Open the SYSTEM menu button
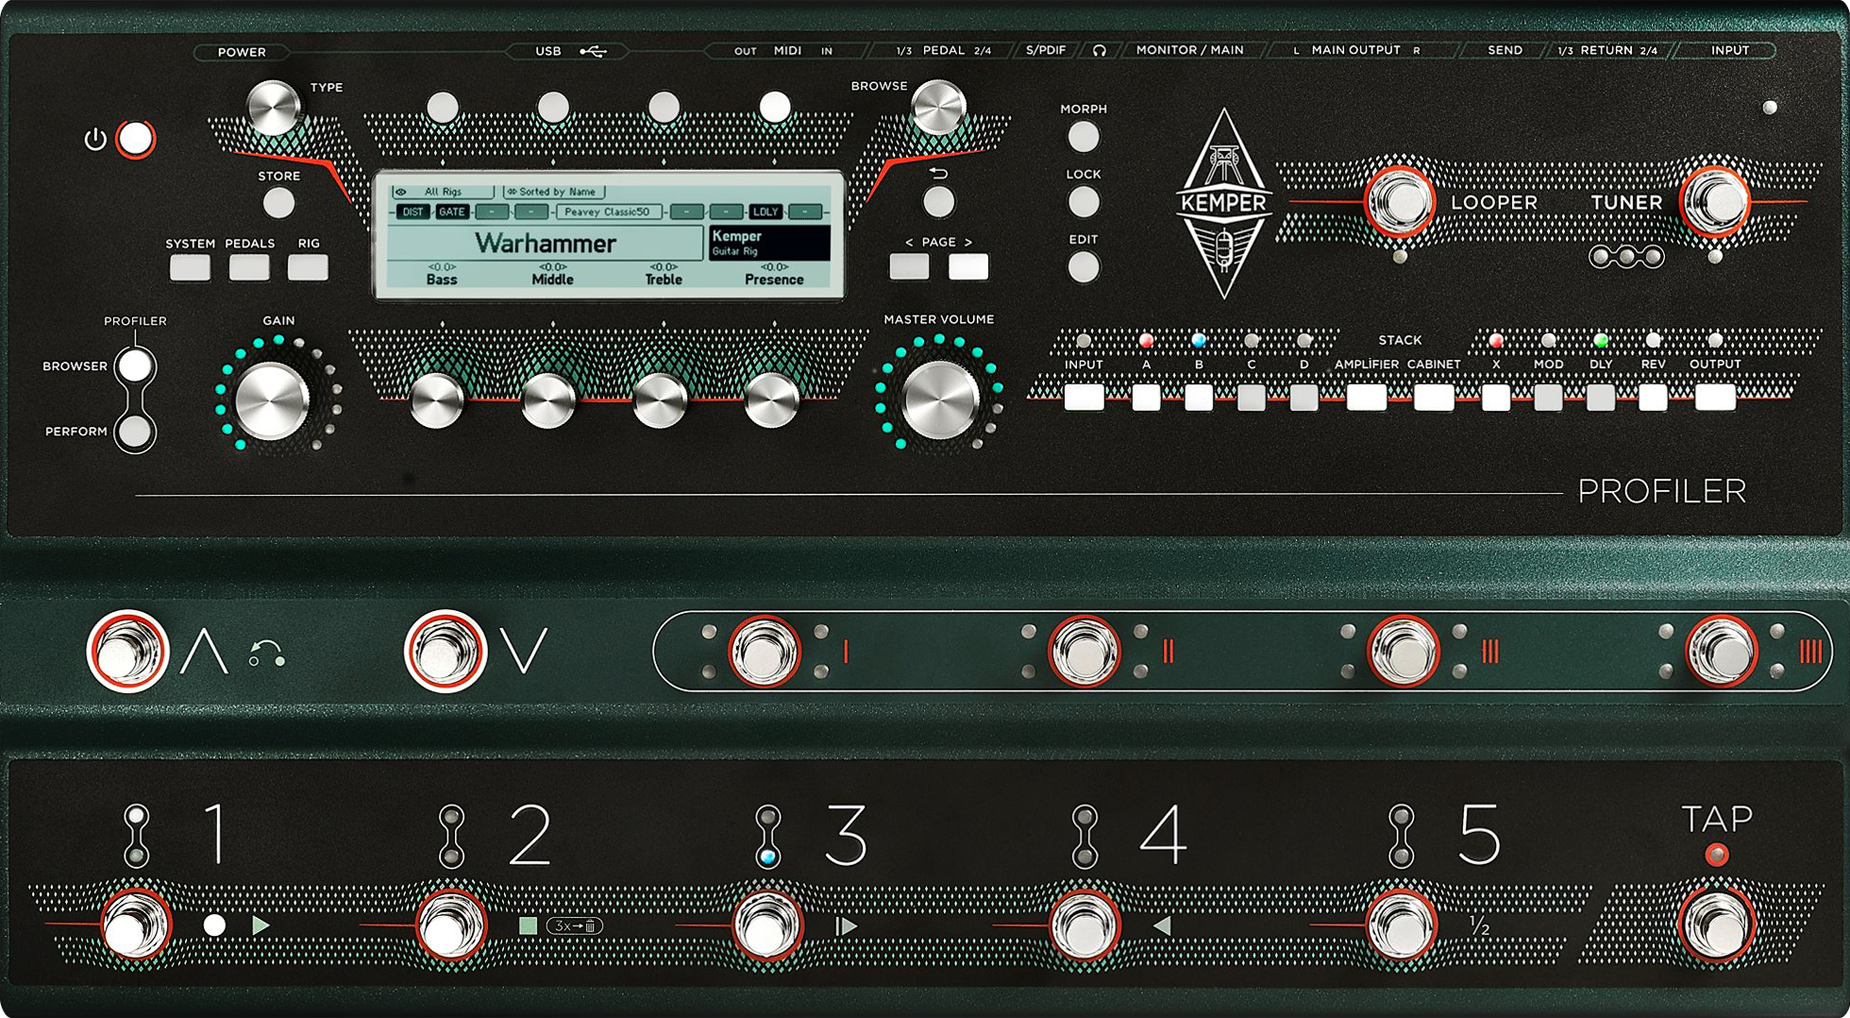Image resolution: width=1850 pixels, height=1018 pixels. point(190,267)
